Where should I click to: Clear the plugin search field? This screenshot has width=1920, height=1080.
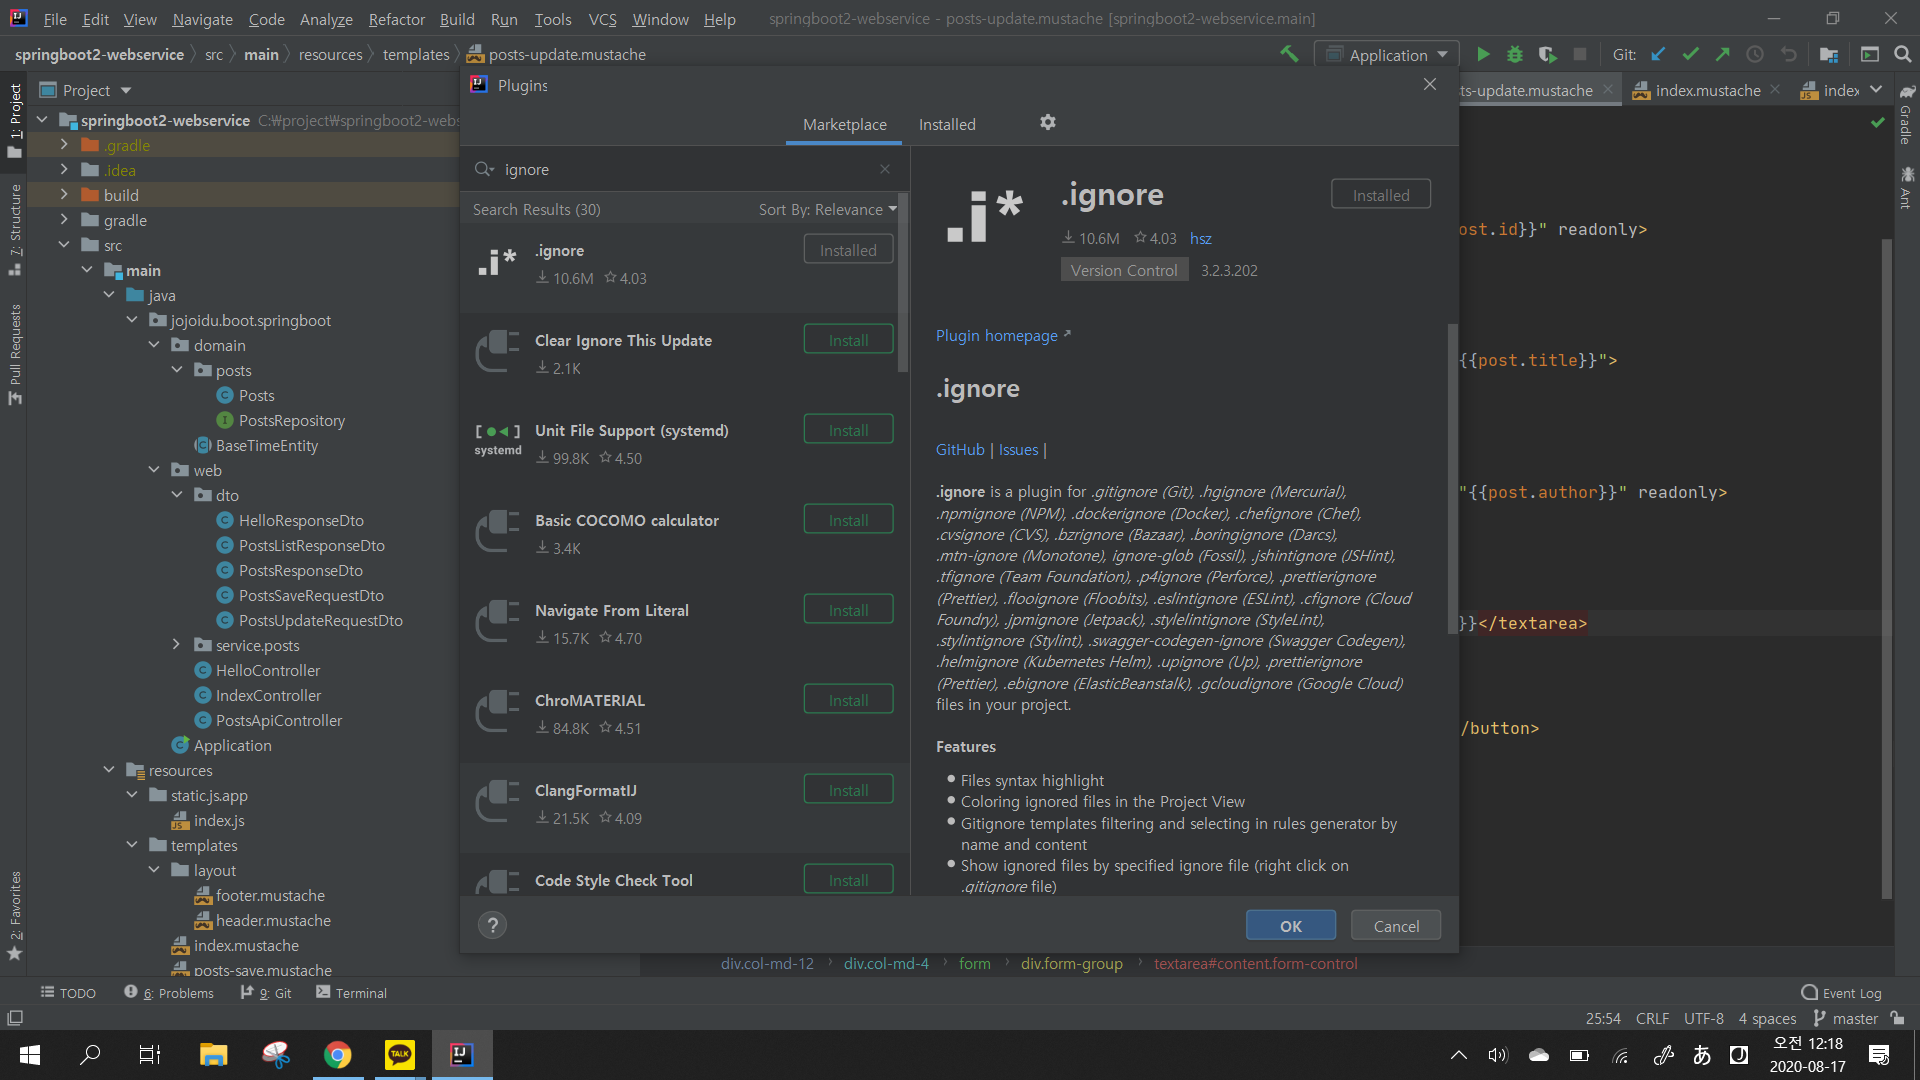click(x=885, y=169)
